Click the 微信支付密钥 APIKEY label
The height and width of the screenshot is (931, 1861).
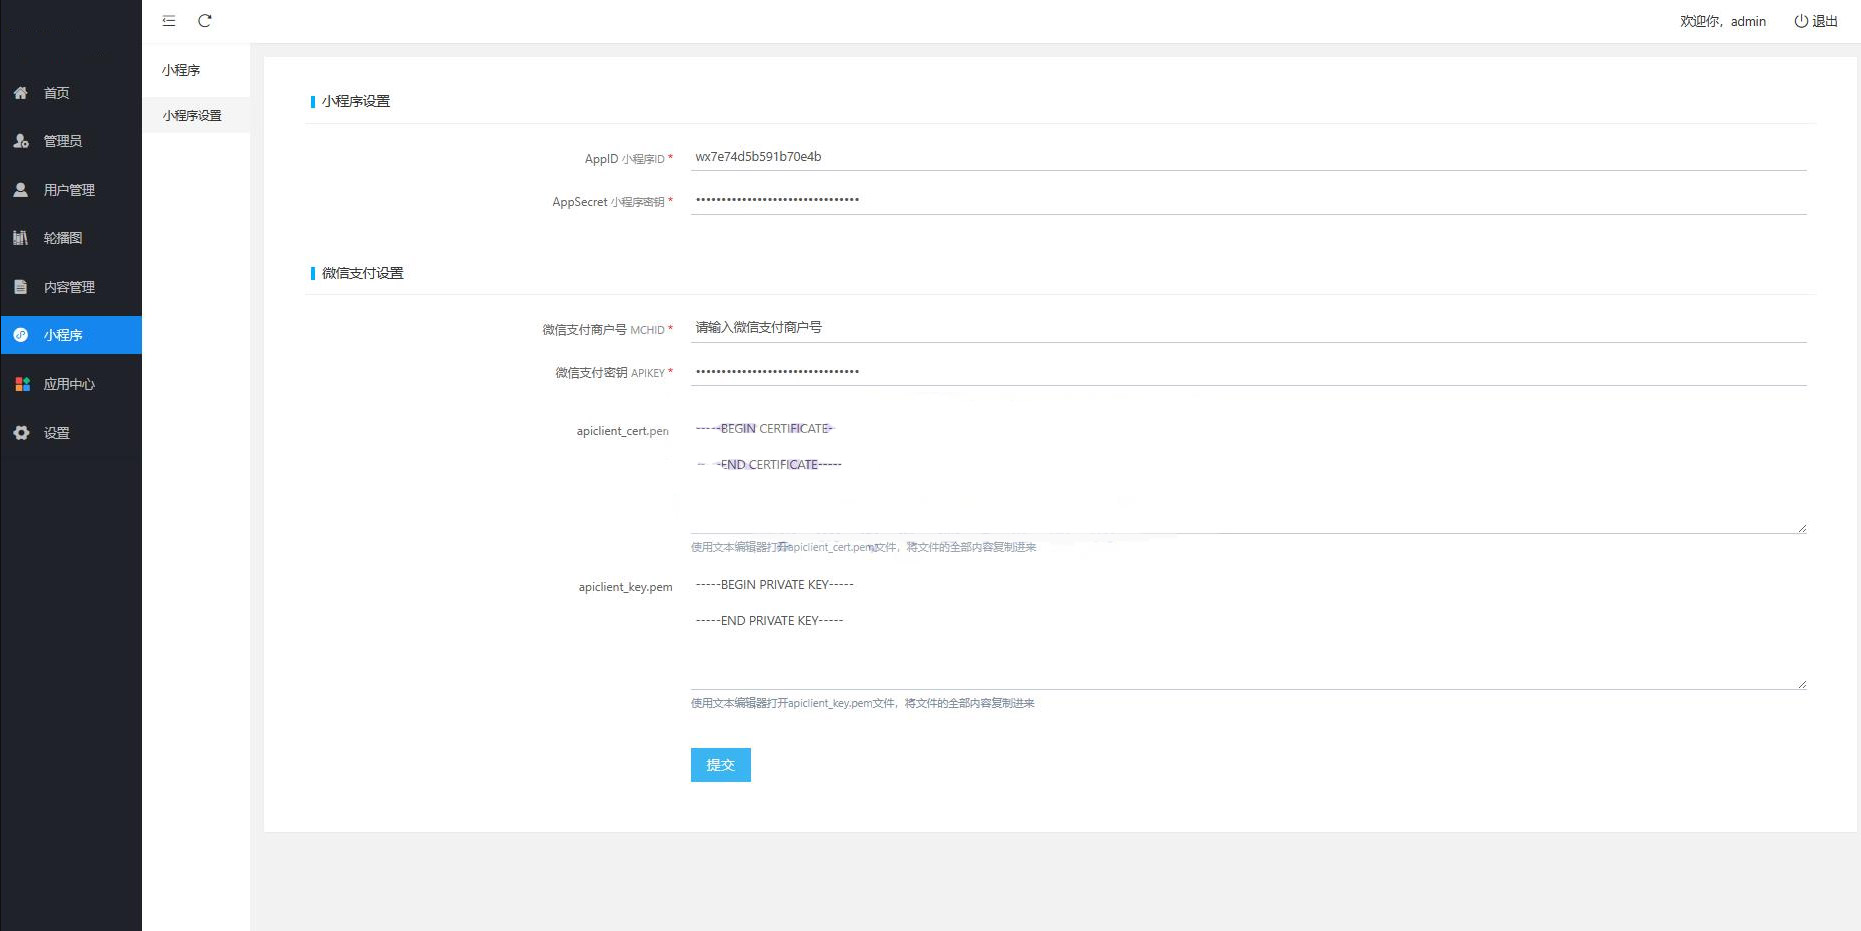tap(614, 373)
